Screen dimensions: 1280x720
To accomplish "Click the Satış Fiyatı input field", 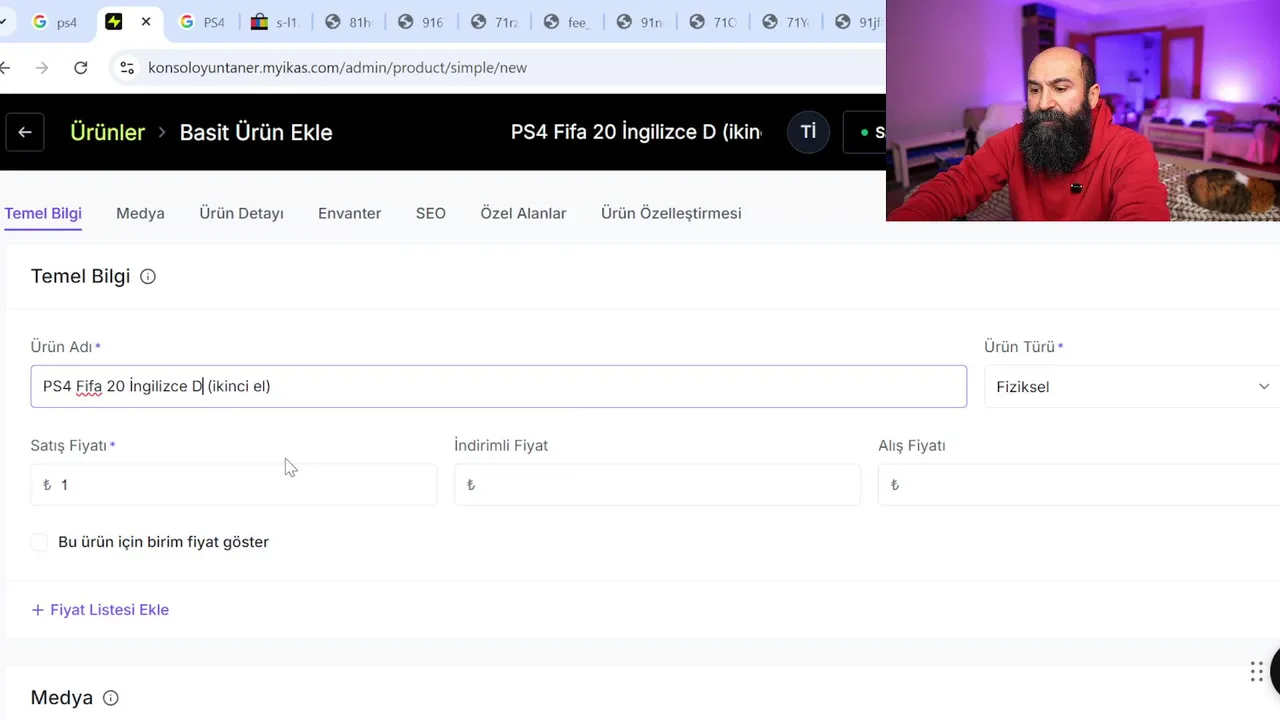I will click(234, 485).
